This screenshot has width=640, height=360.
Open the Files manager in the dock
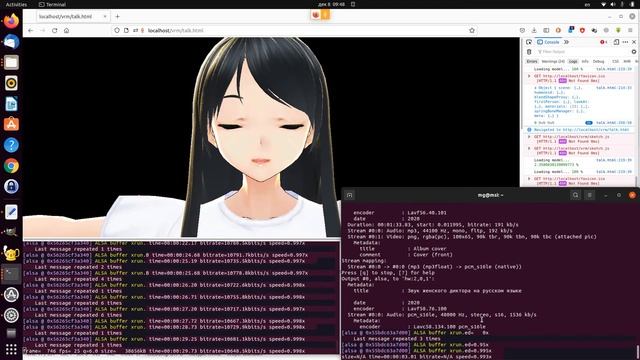point(11,62)
